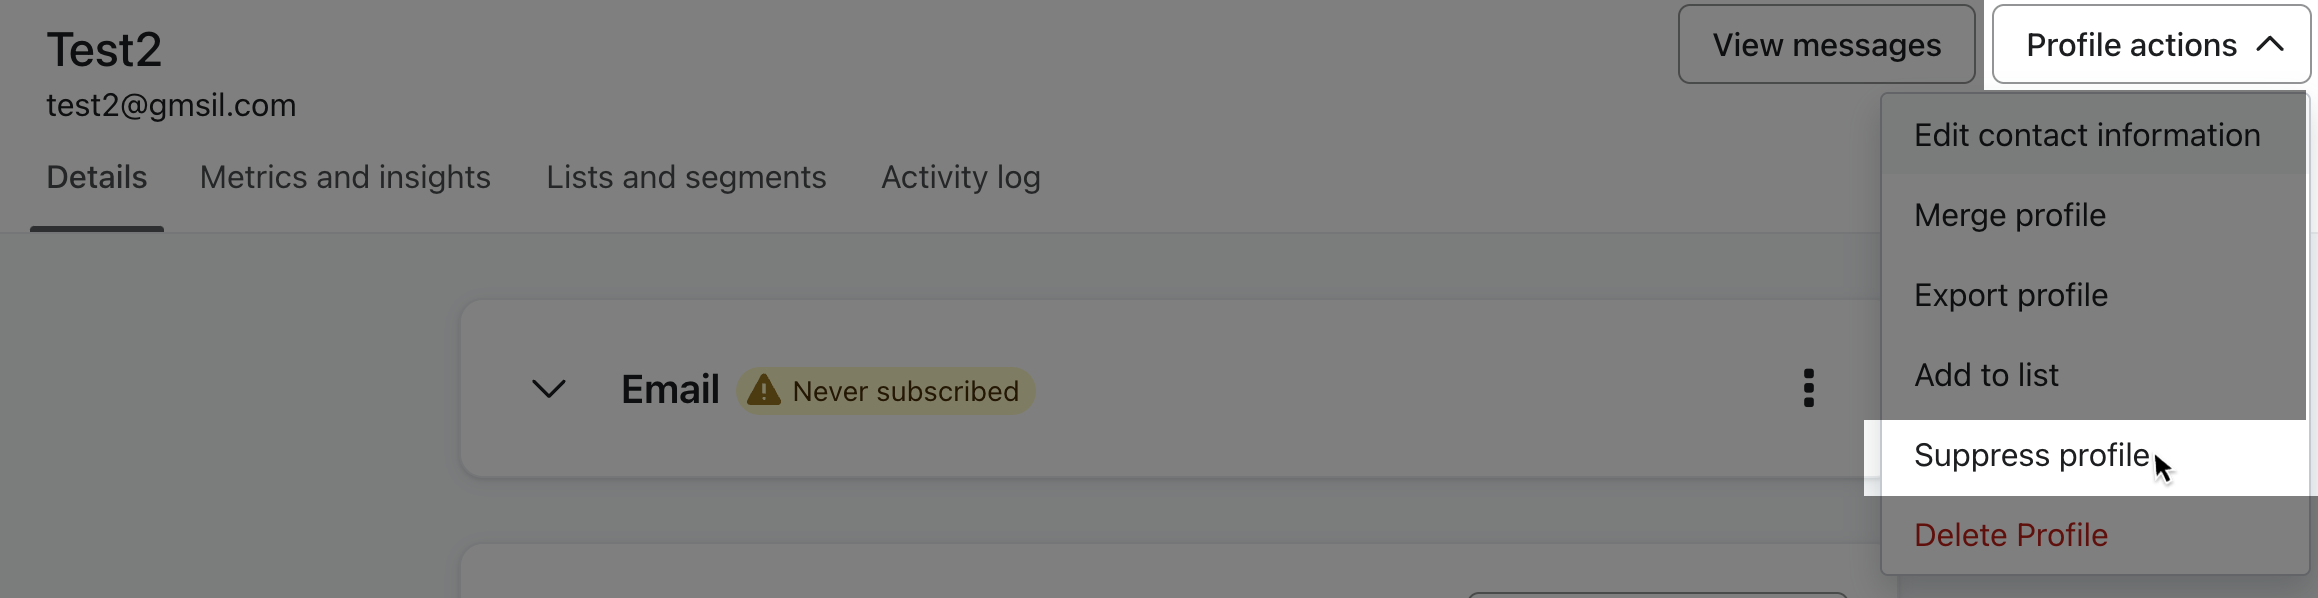Open the Email section kebab menu
2318x598 pixels.
pos(1808,388)
